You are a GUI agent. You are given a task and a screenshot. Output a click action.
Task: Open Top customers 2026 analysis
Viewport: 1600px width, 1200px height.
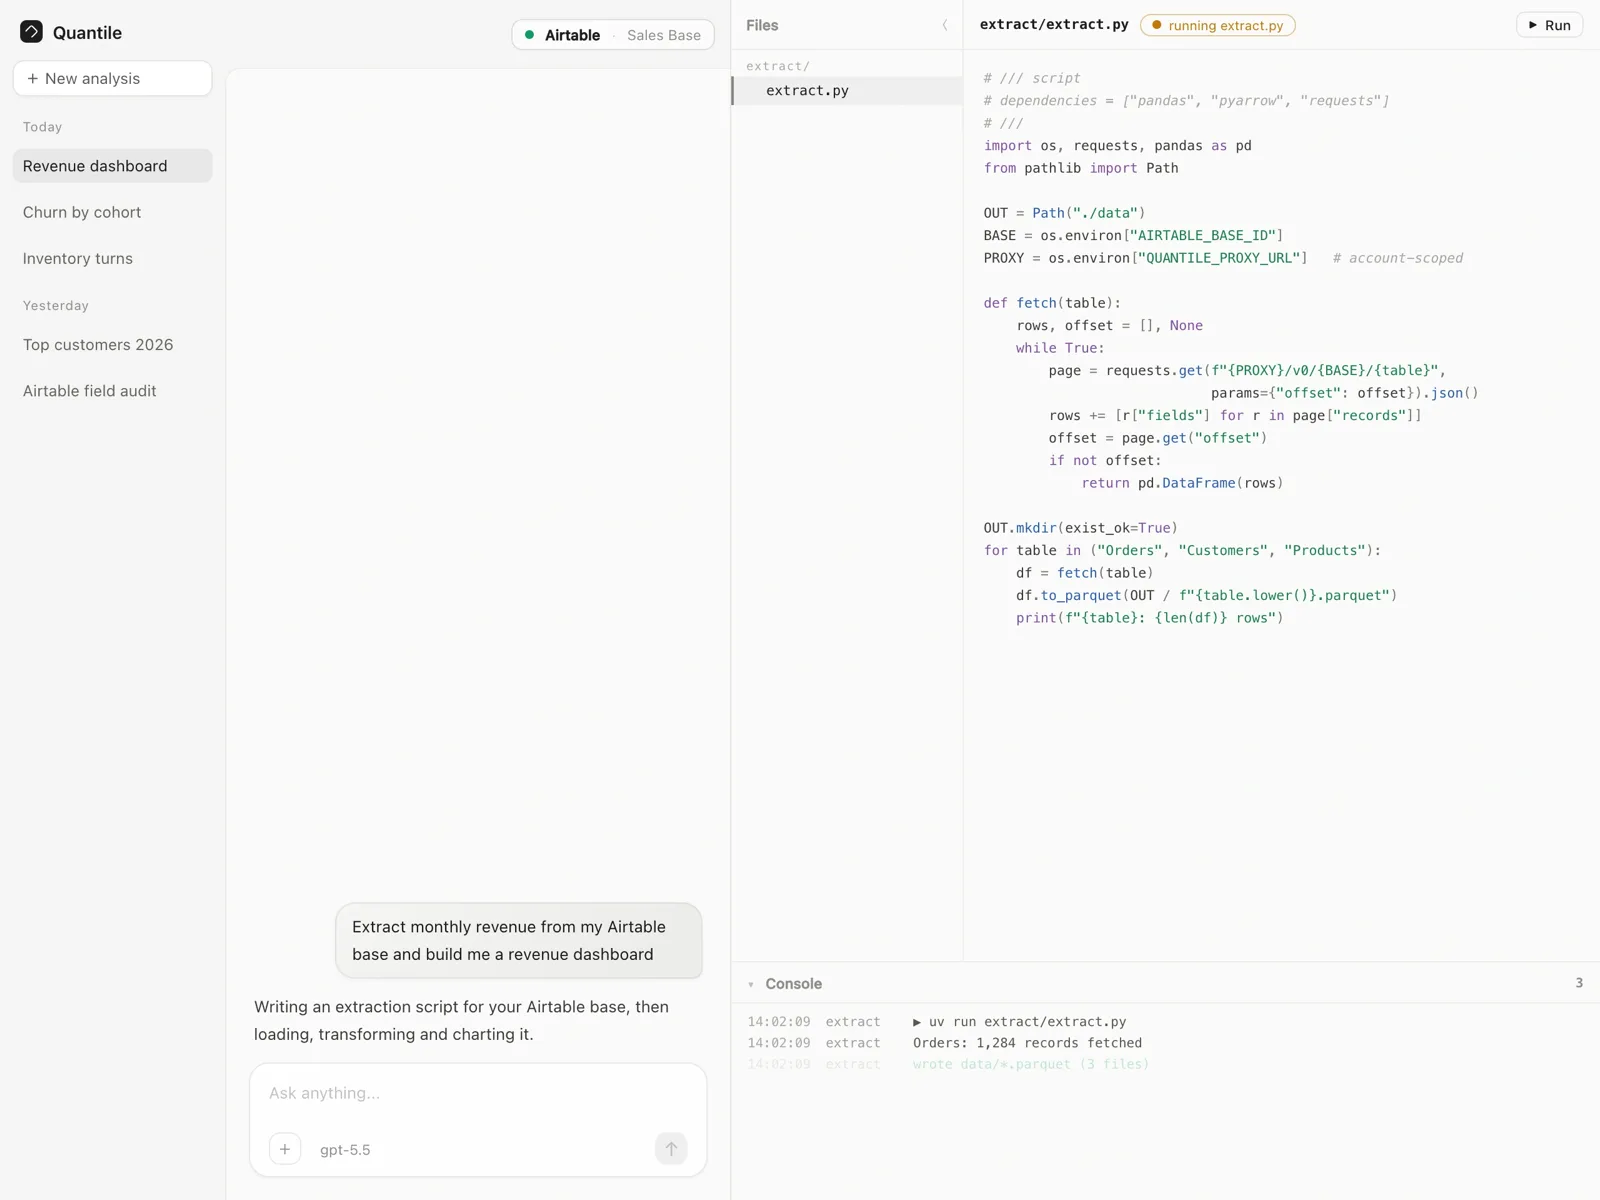(x=112, y=344)
